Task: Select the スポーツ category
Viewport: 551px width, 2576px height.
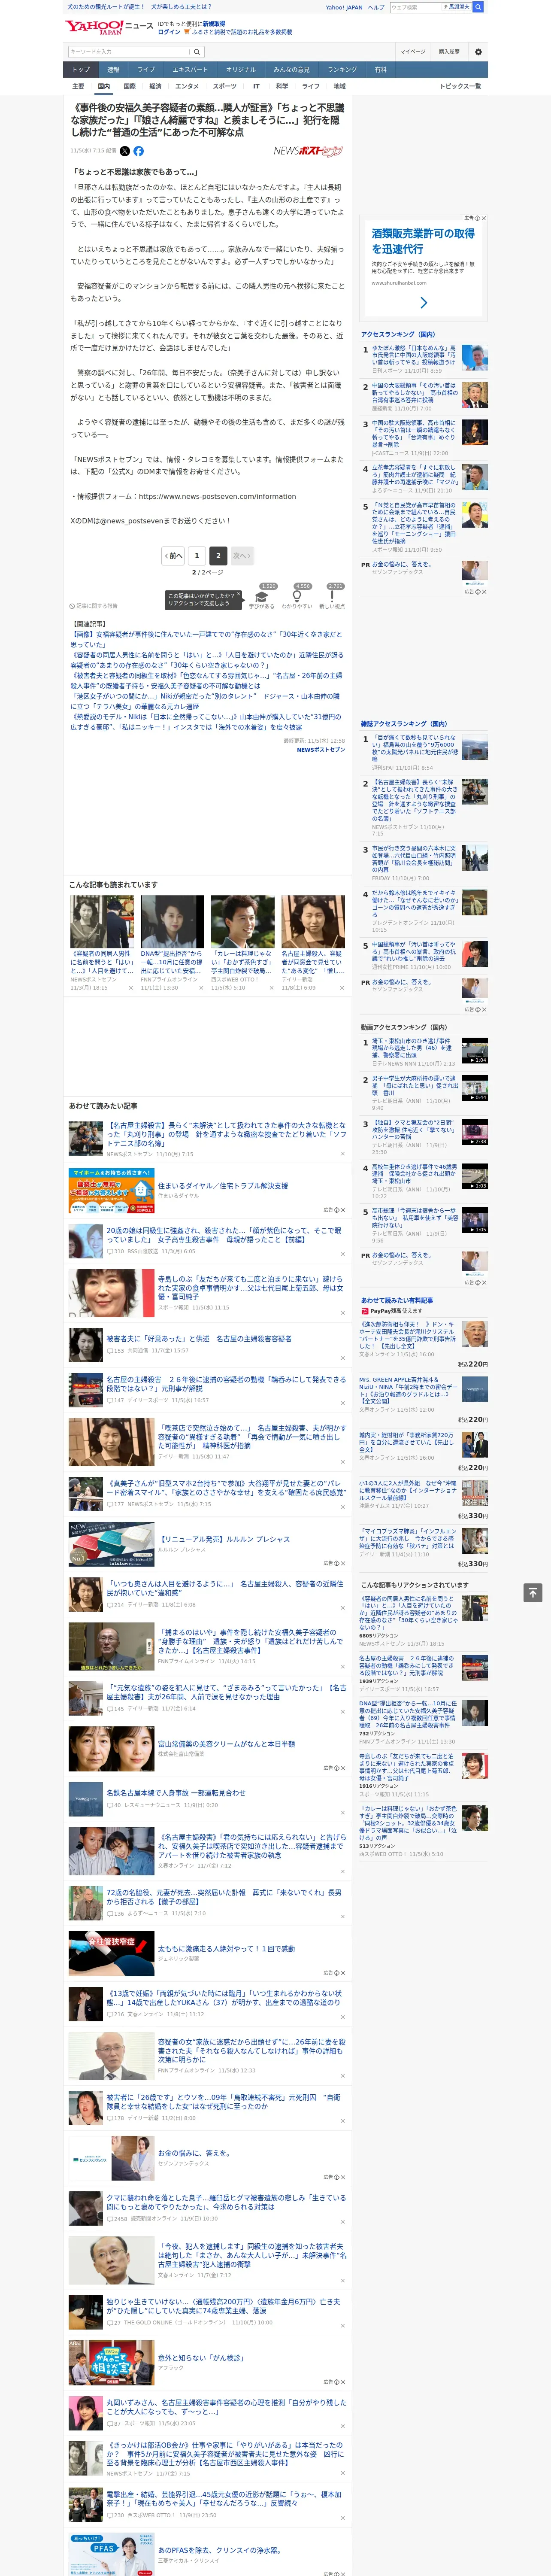Action: click(x=225, y=87)
